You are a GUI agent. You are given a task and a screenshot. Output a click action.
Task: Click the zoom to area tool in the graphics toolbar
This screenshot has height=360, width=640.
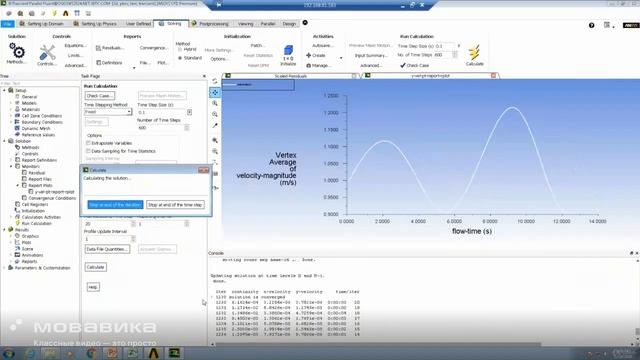[215, 114]
